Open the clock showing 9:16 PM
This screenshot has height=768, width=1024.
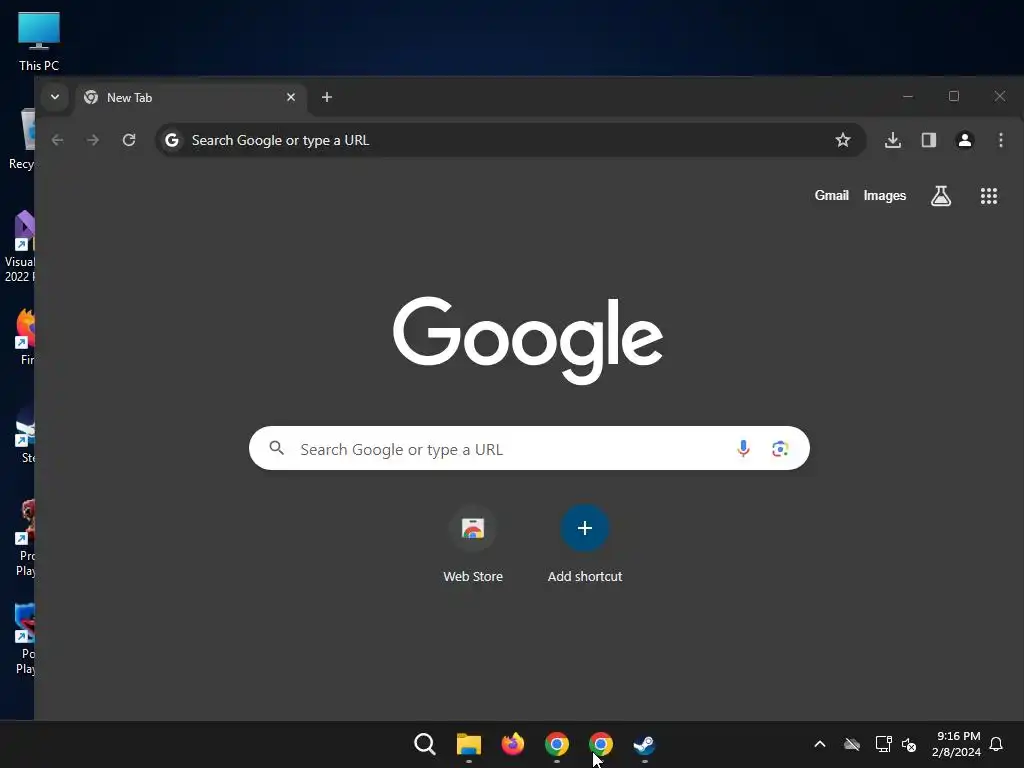coord(957,744)
